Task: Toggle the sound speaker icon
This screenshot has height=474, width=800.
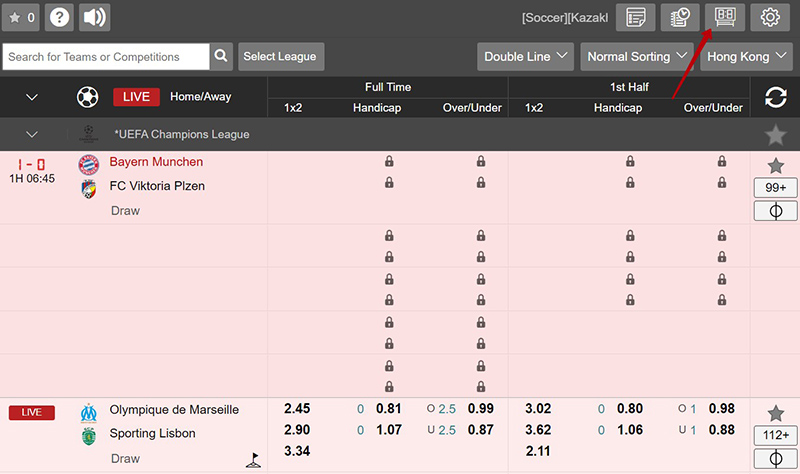Action: click(x=94, y=18)
